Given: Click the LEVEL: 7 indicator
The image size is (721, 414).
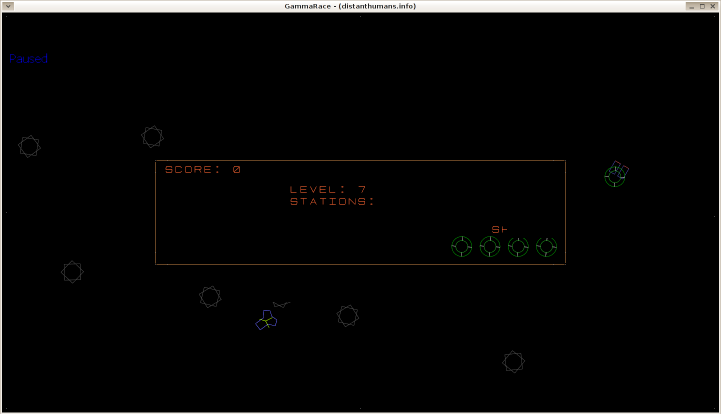Looking at the screenshot, I should coord(328,189).
